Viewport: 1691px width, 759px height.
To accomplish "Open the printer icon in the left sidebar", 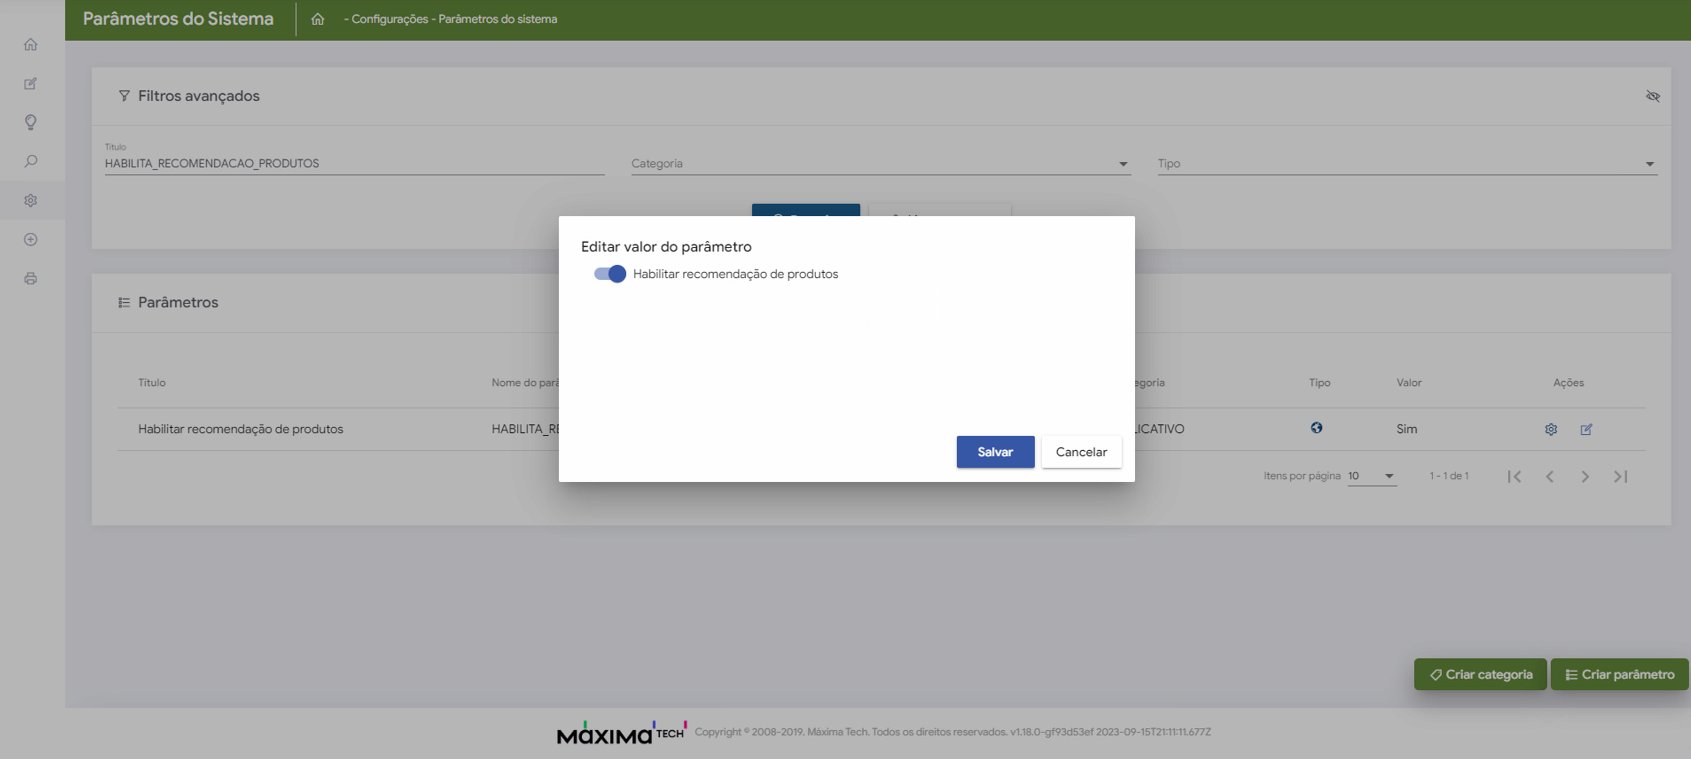I will point(31,279).
